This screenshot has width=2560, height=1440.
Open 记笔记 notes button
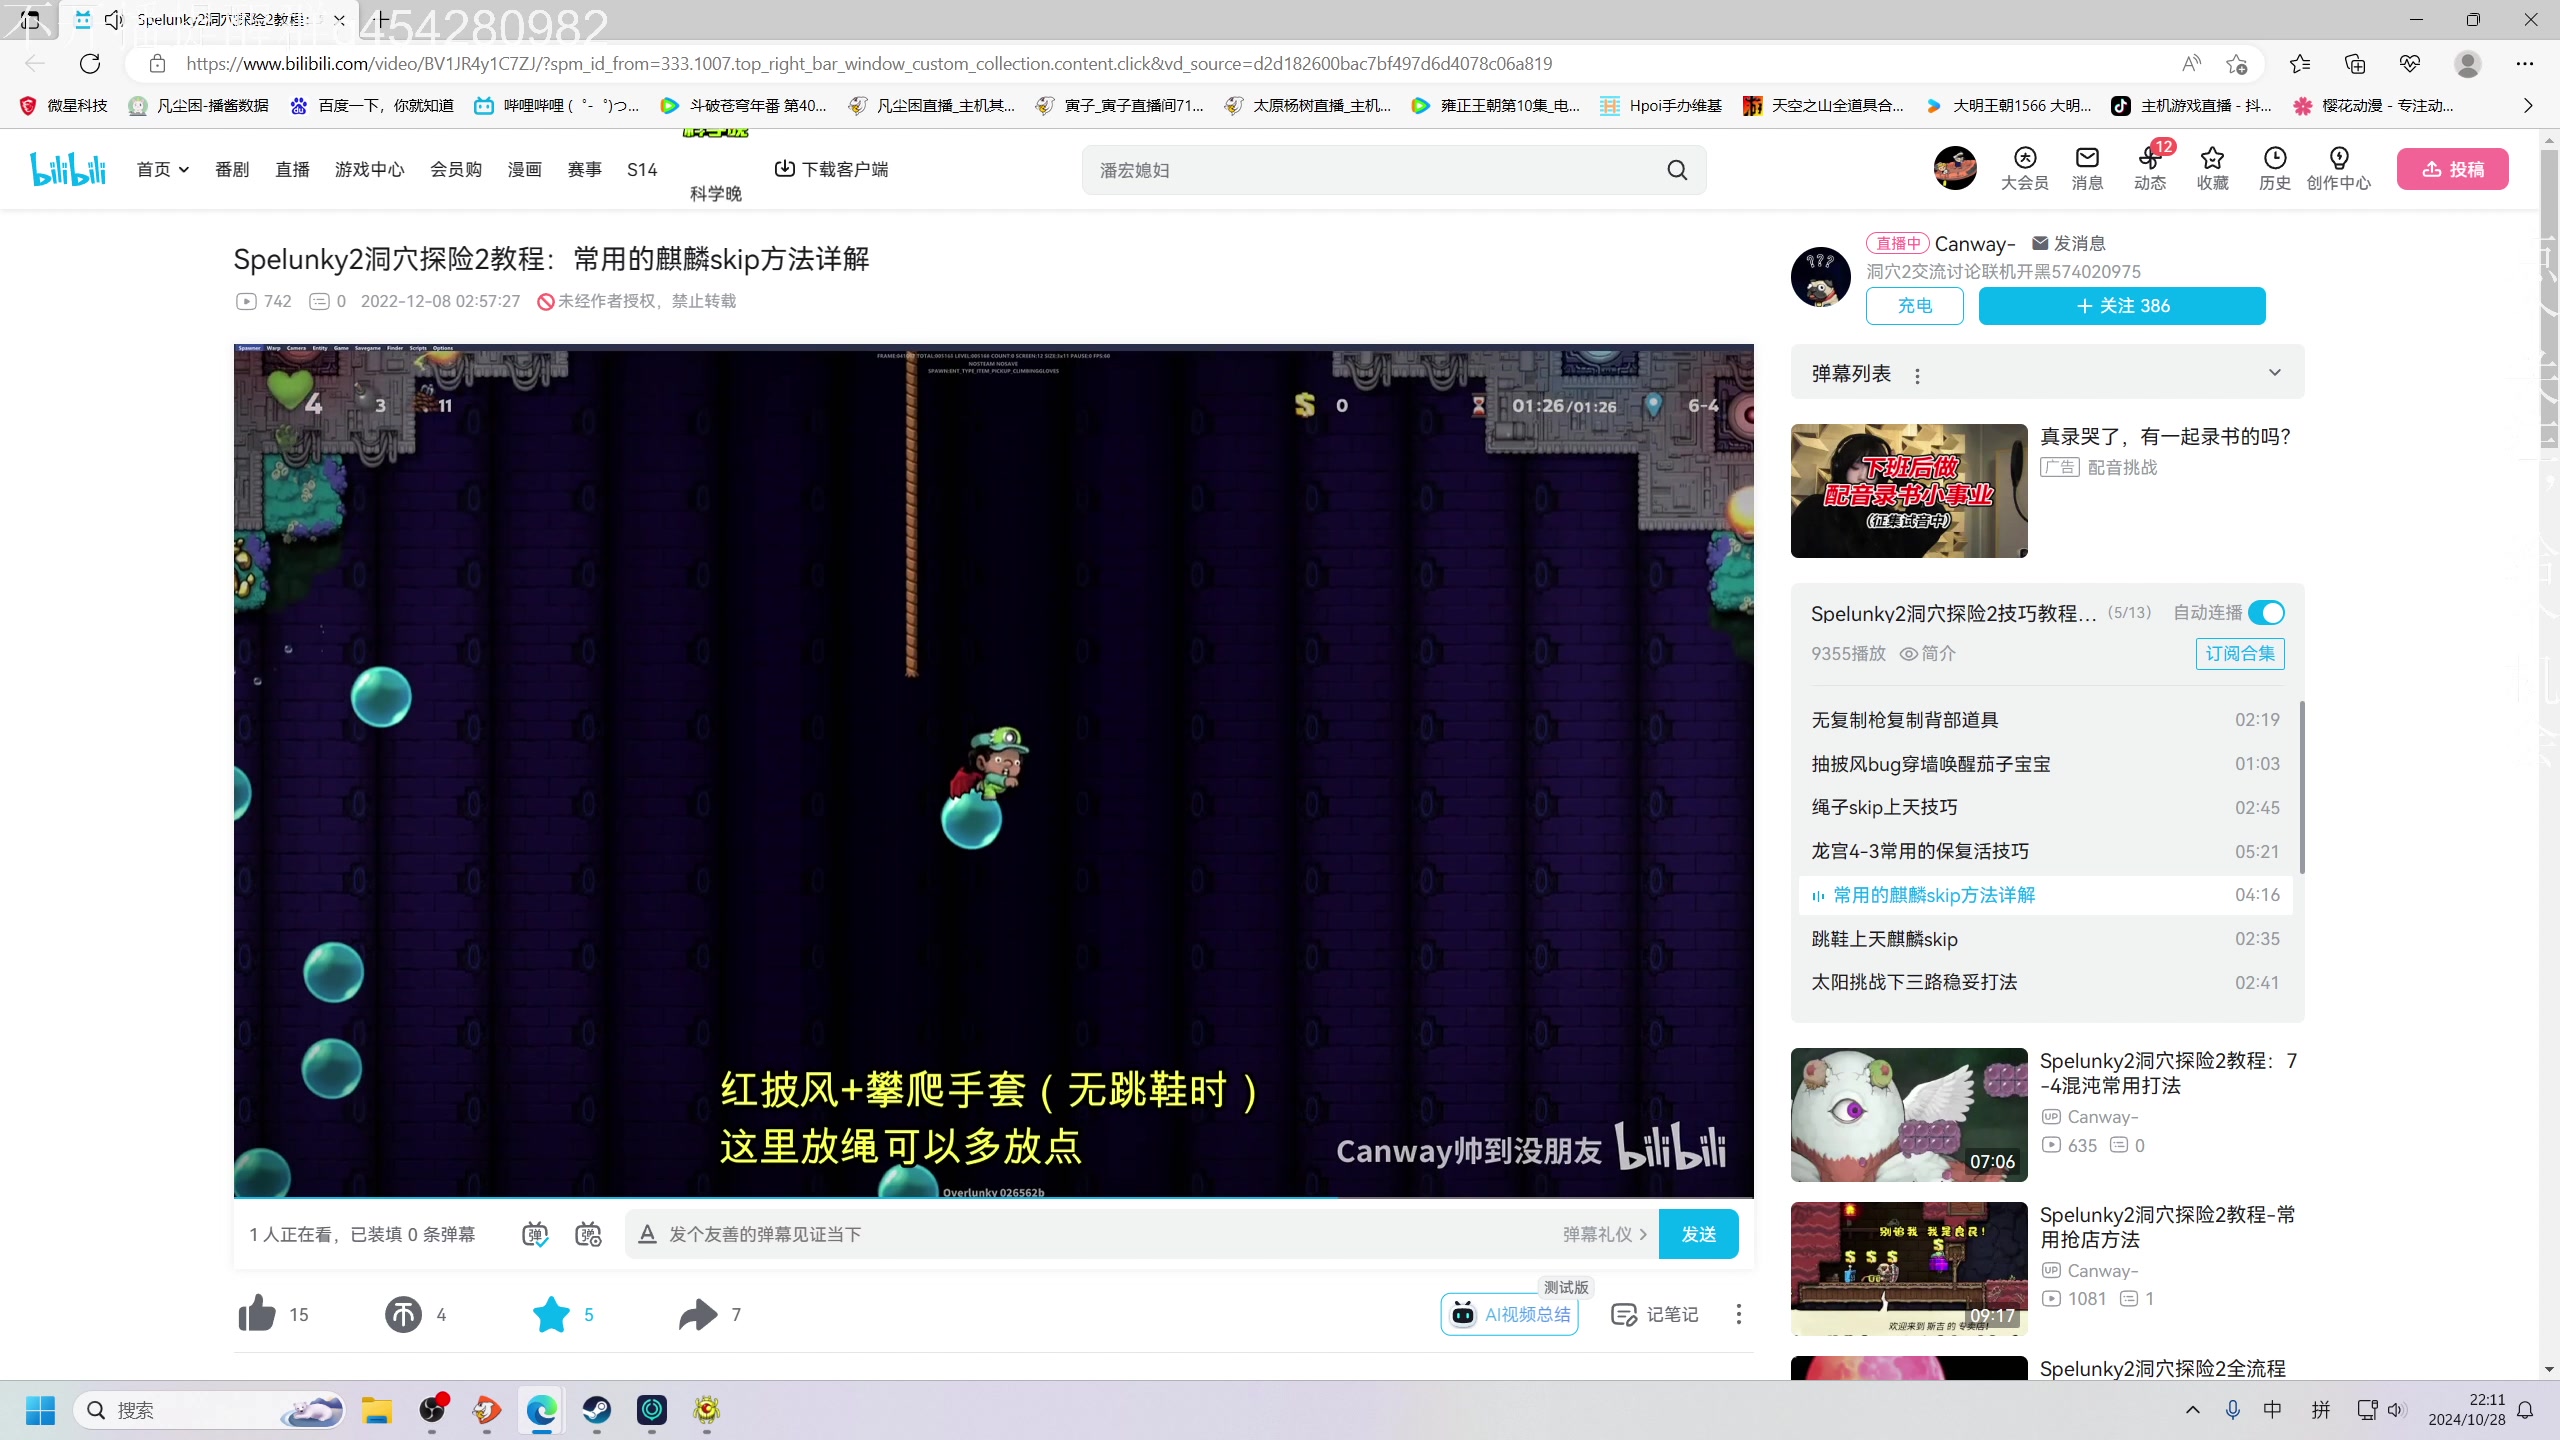point(1655,1314)
